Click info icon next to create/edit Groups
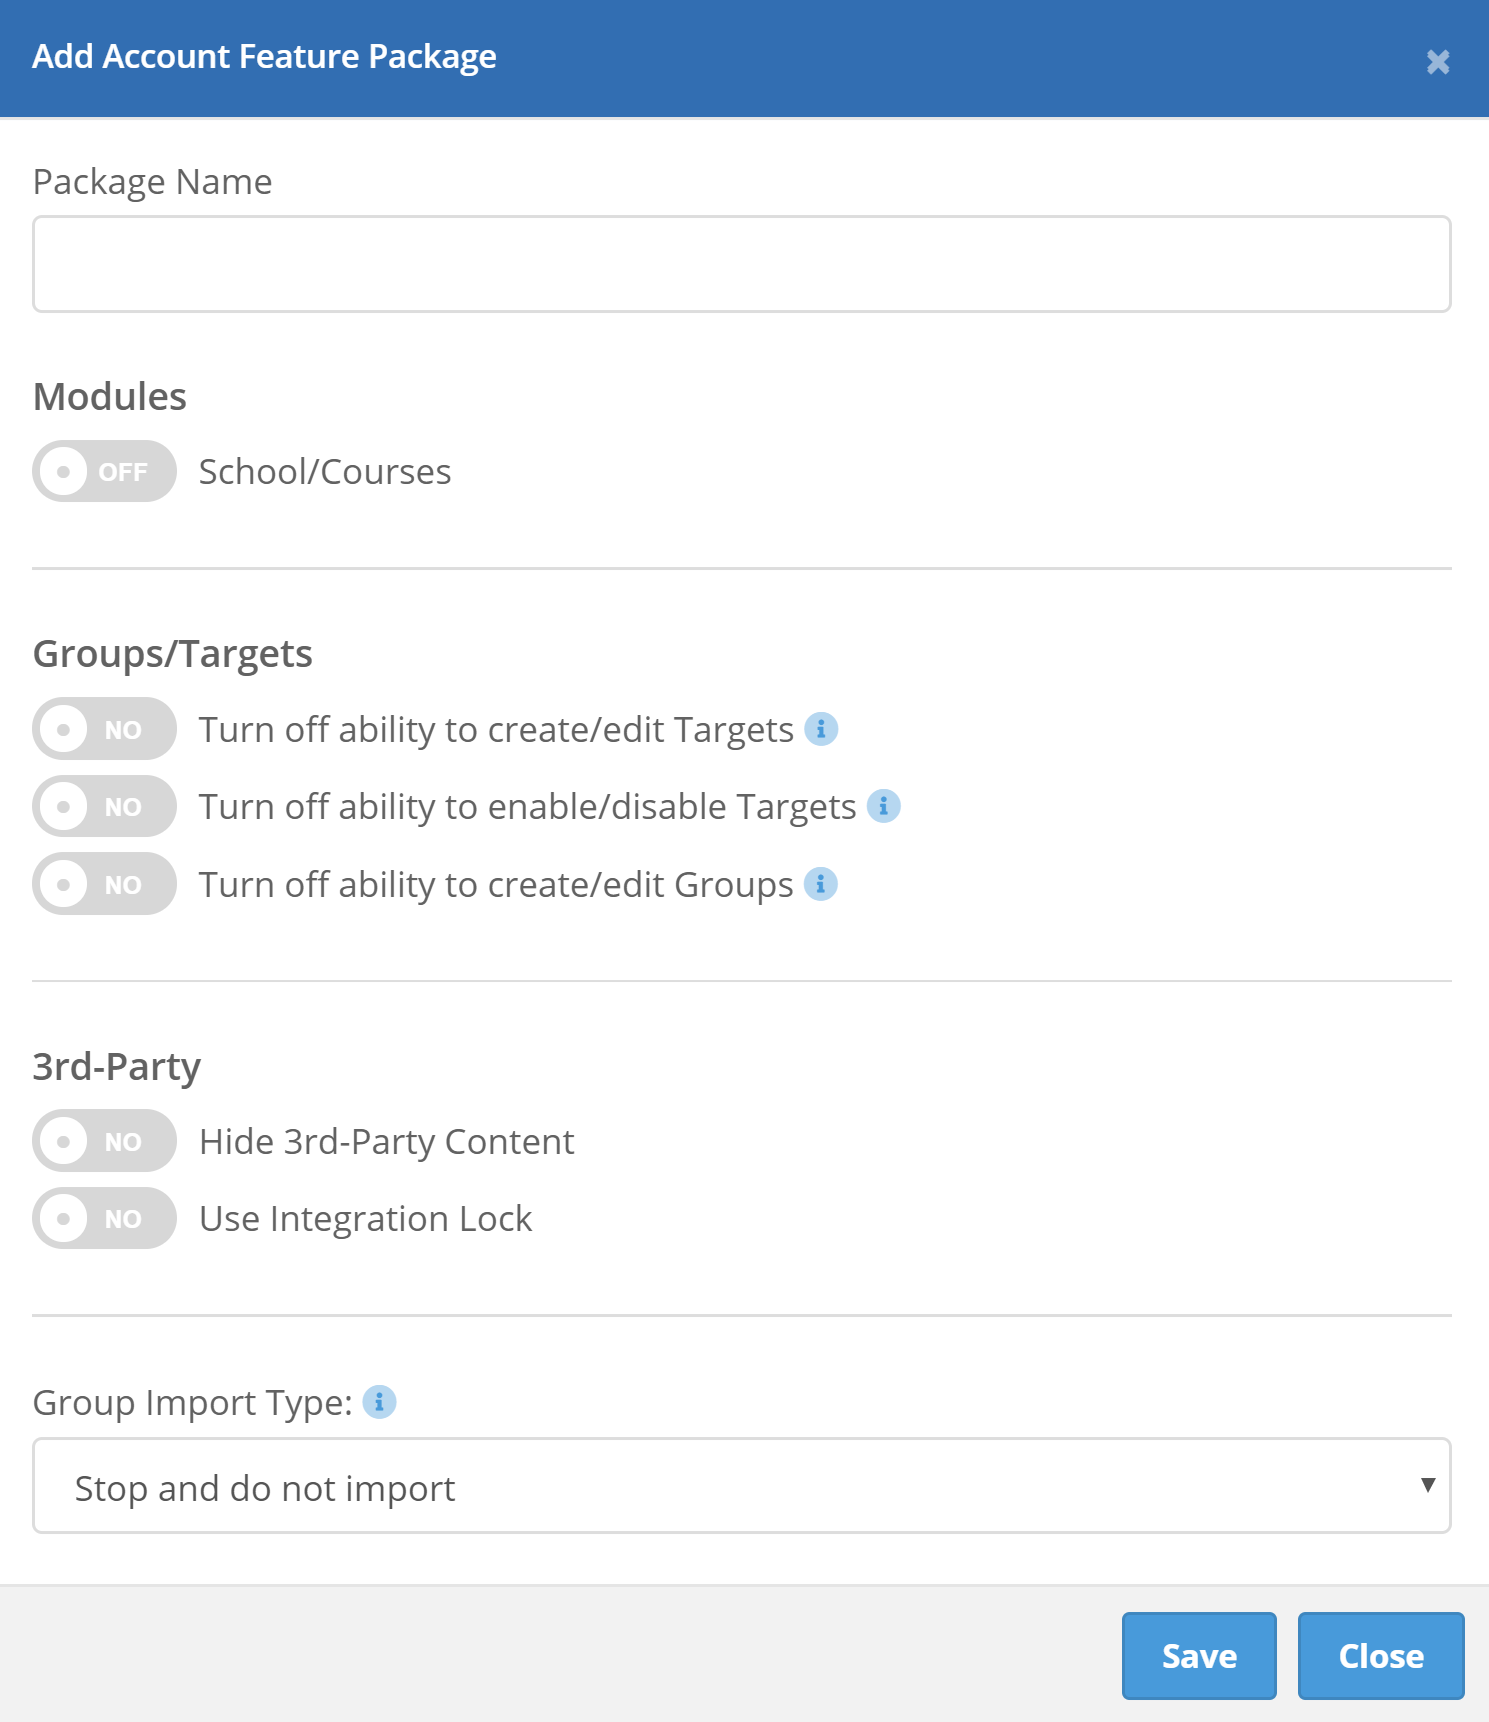1489x1722 pixels. point(821,884)
